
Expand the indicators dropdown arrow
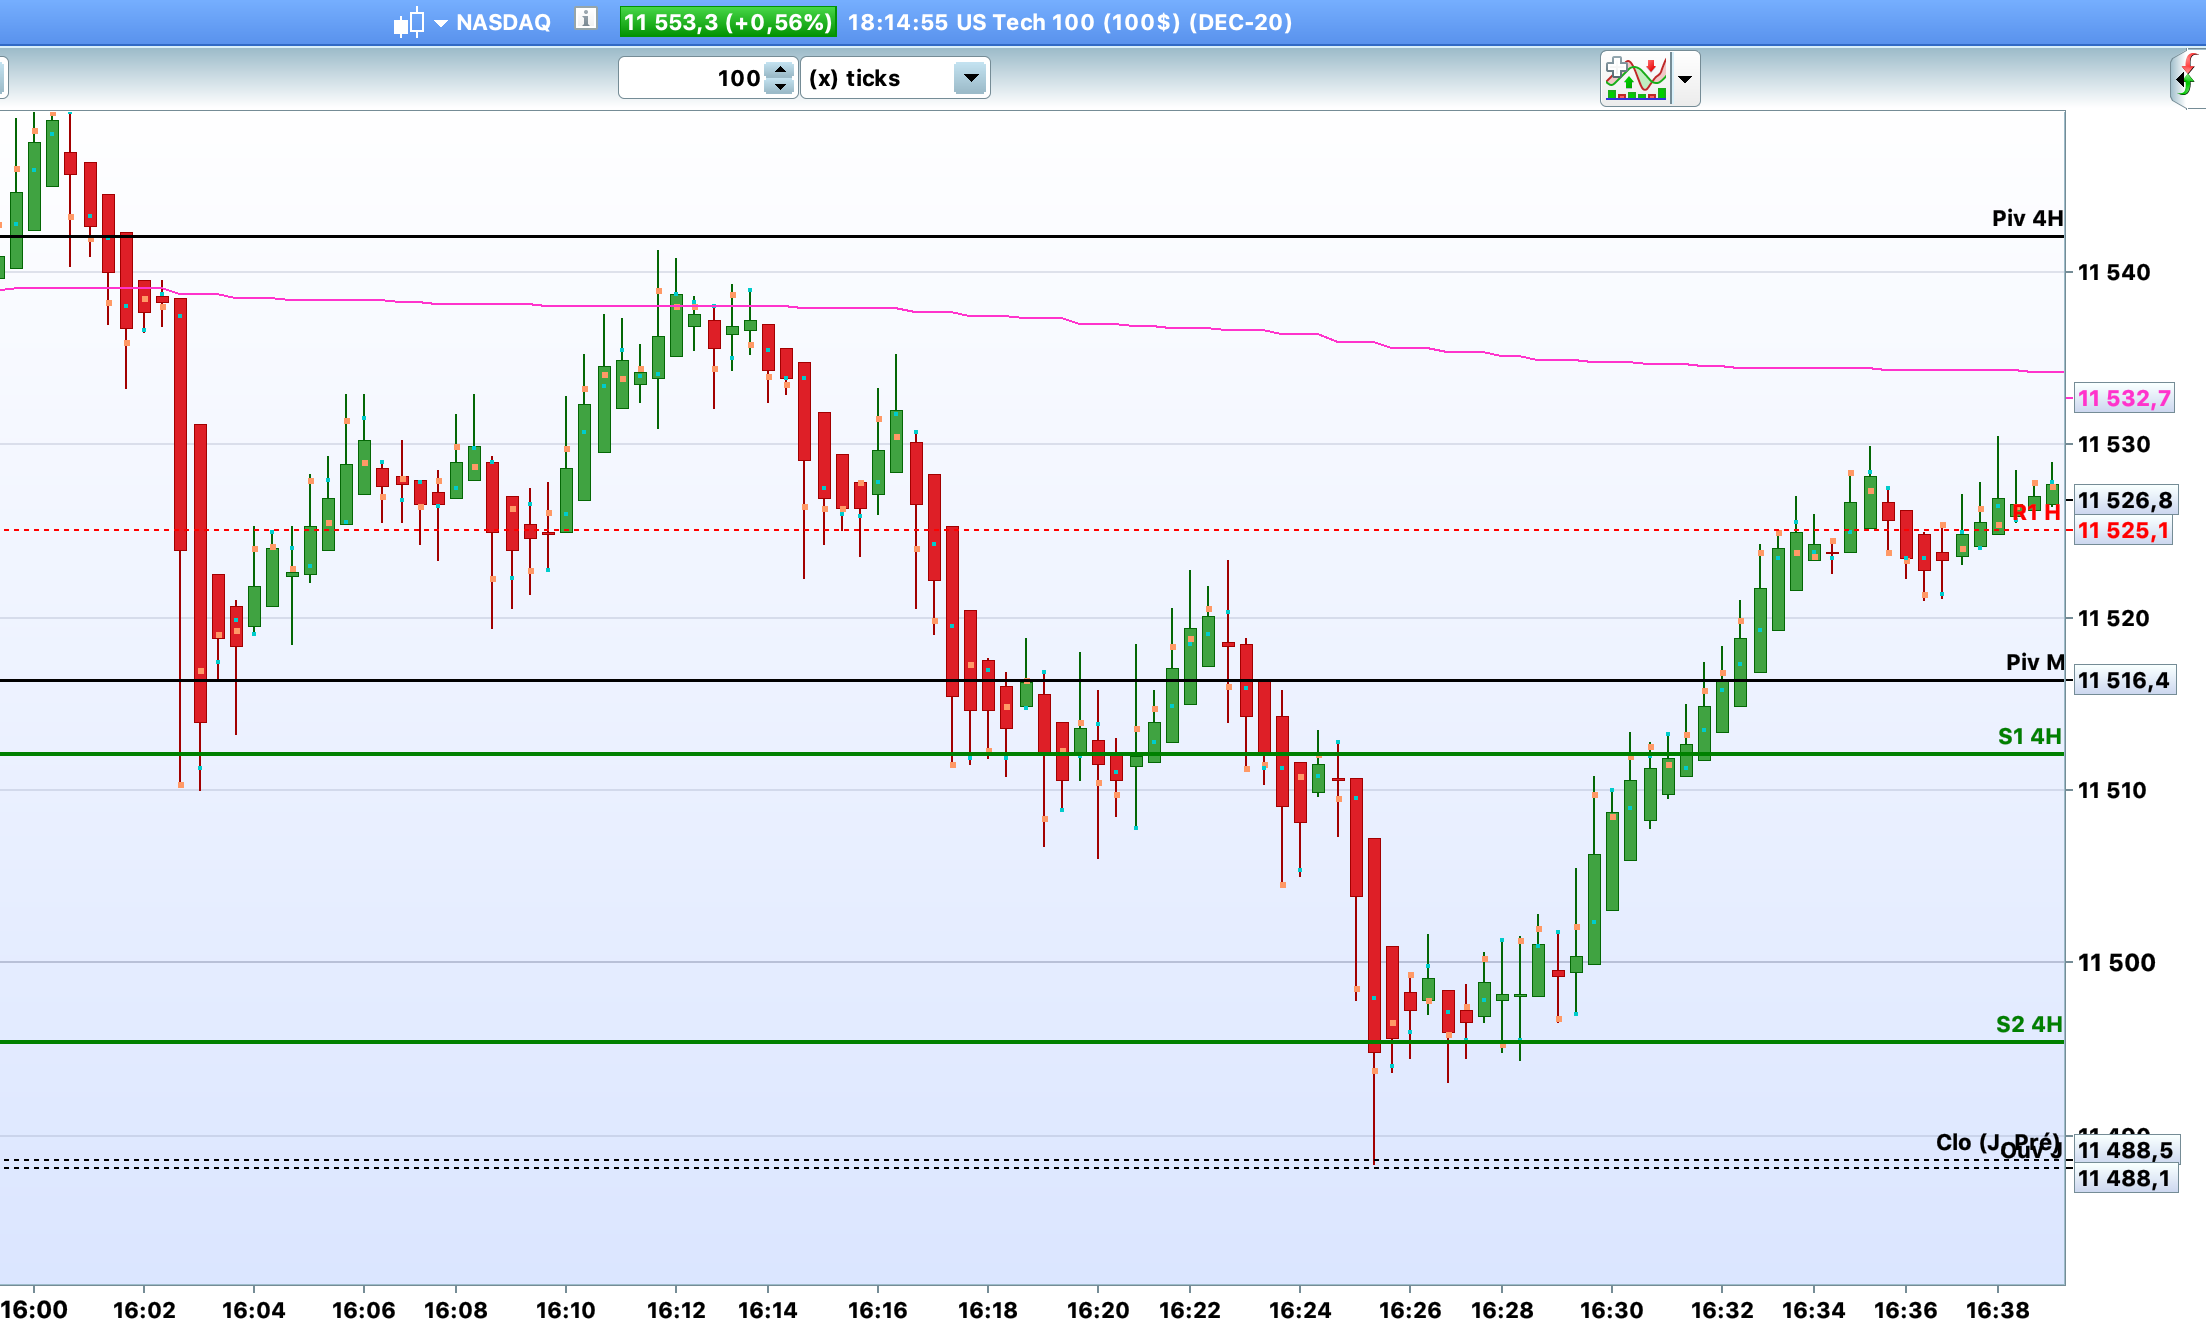tap(1685, 79)
